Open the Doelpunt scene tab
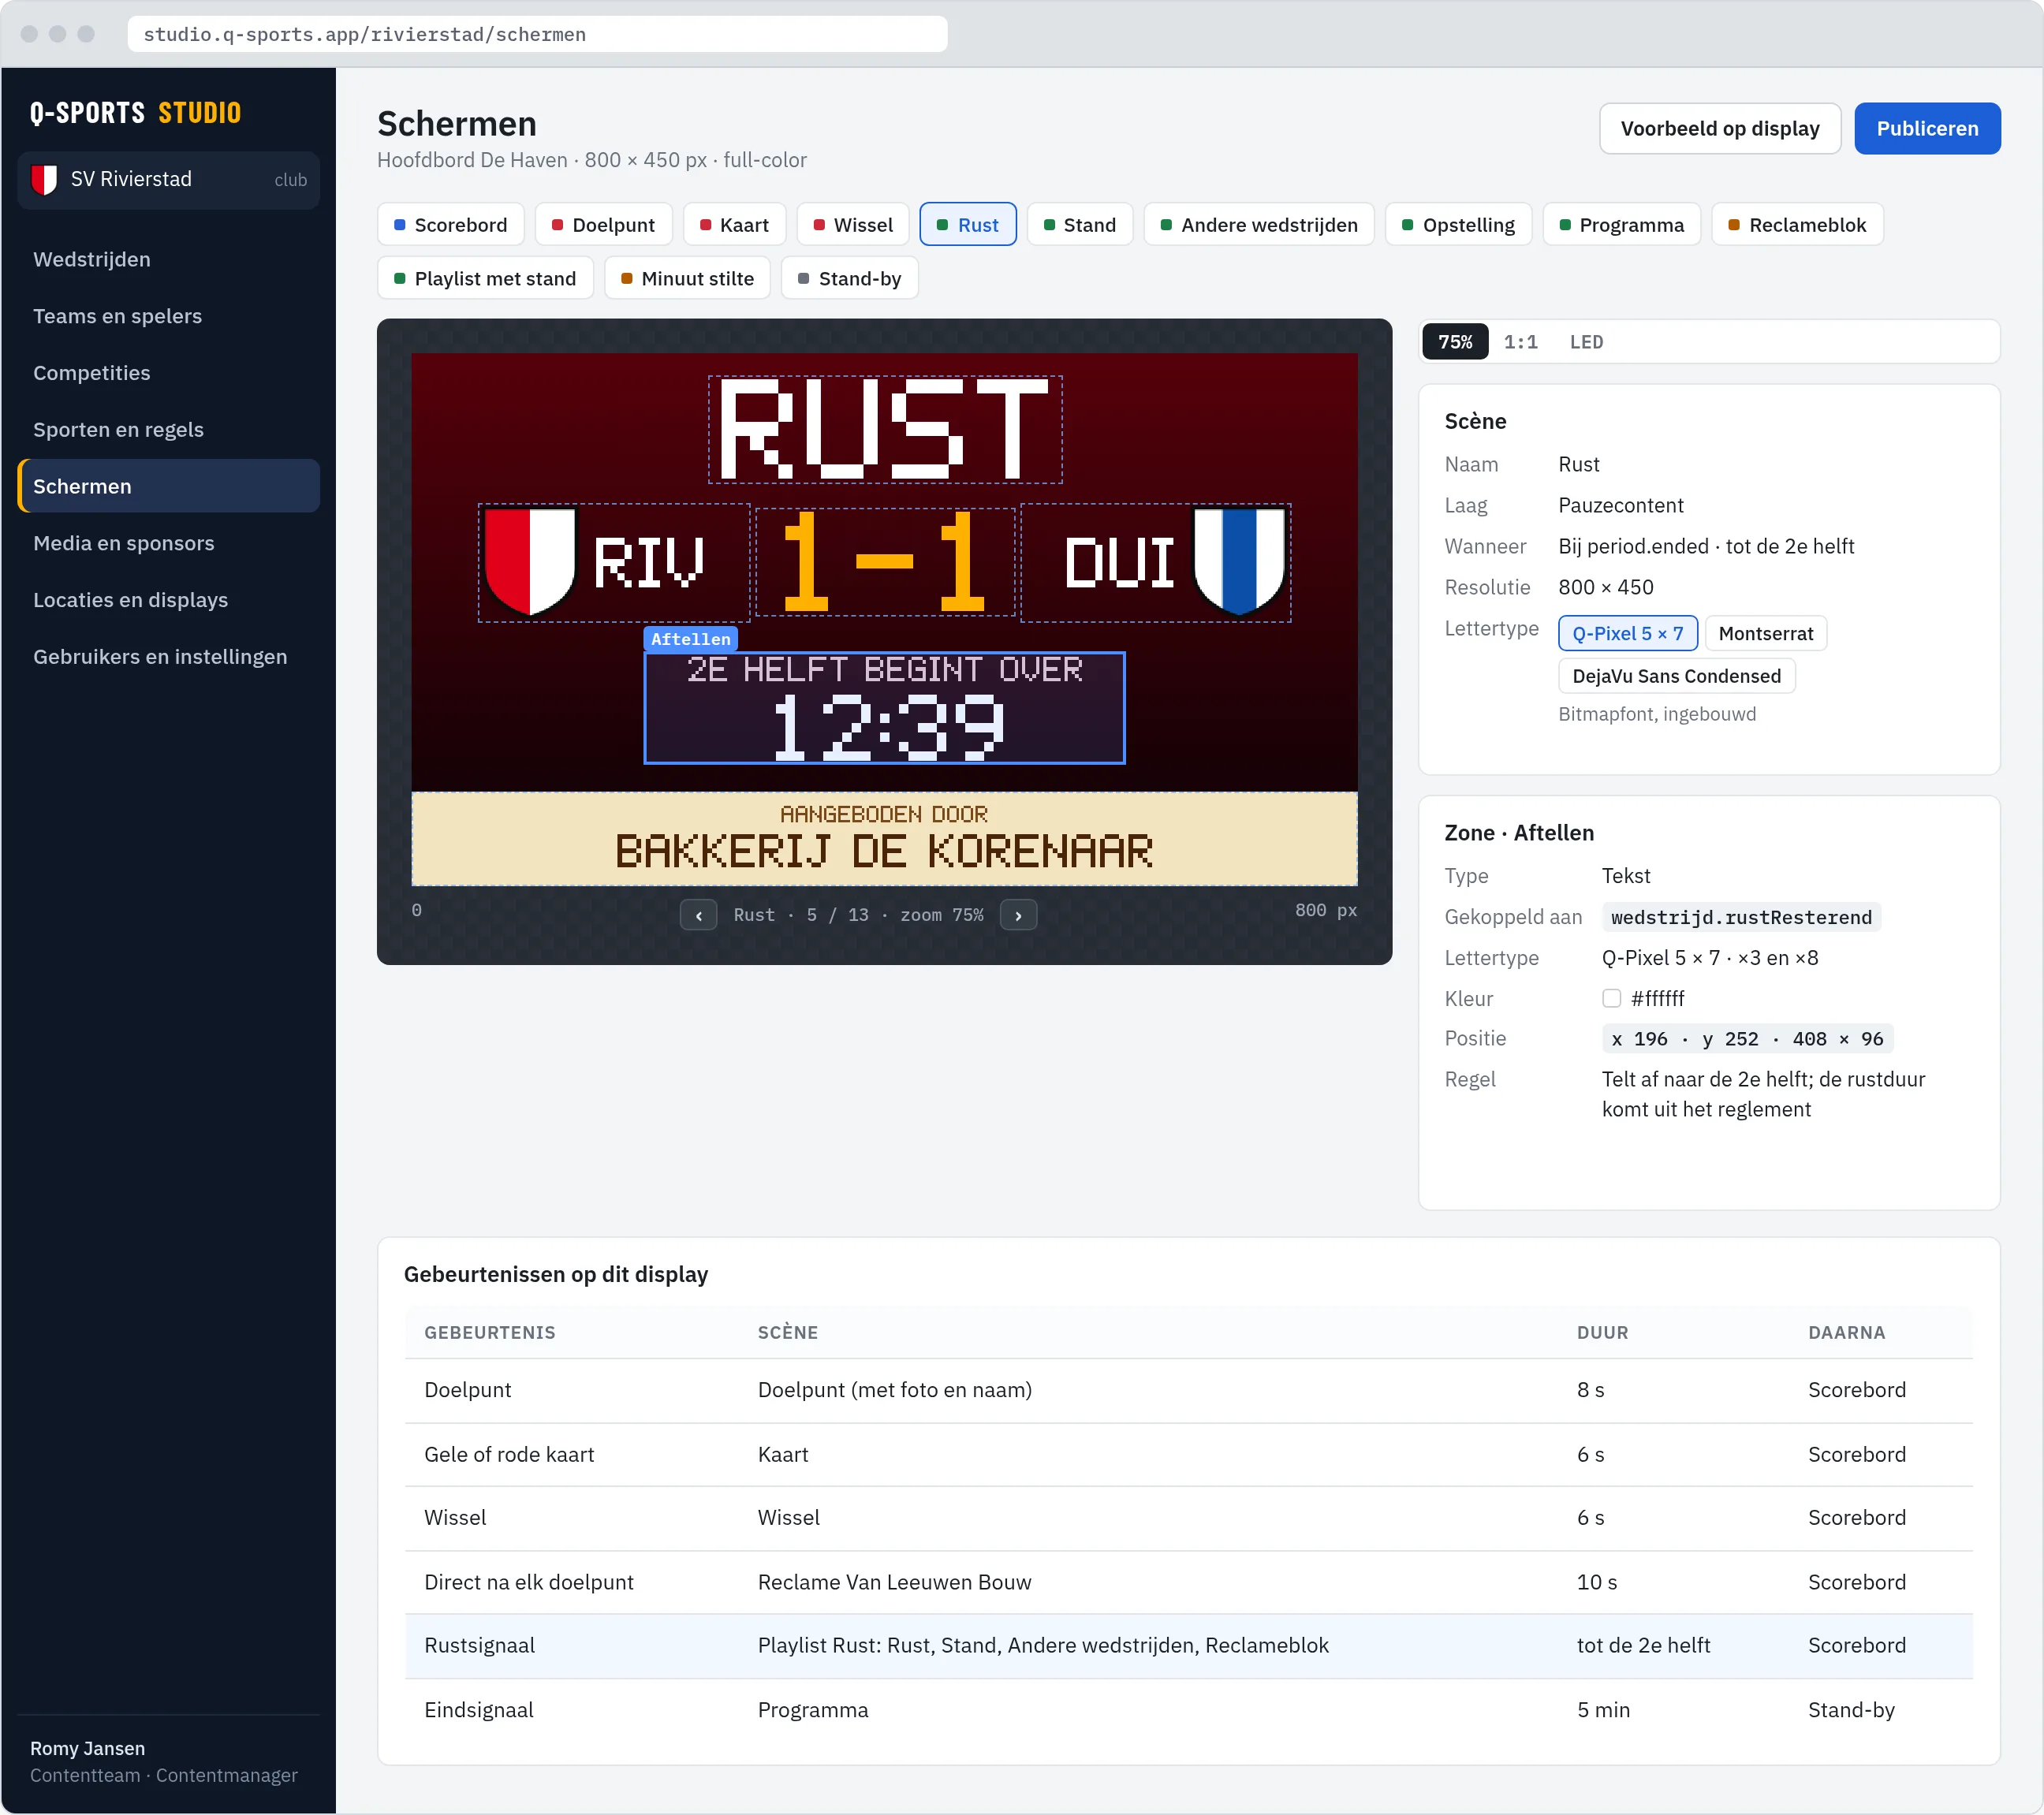The image size is (2044, 1815). [603, 224]
